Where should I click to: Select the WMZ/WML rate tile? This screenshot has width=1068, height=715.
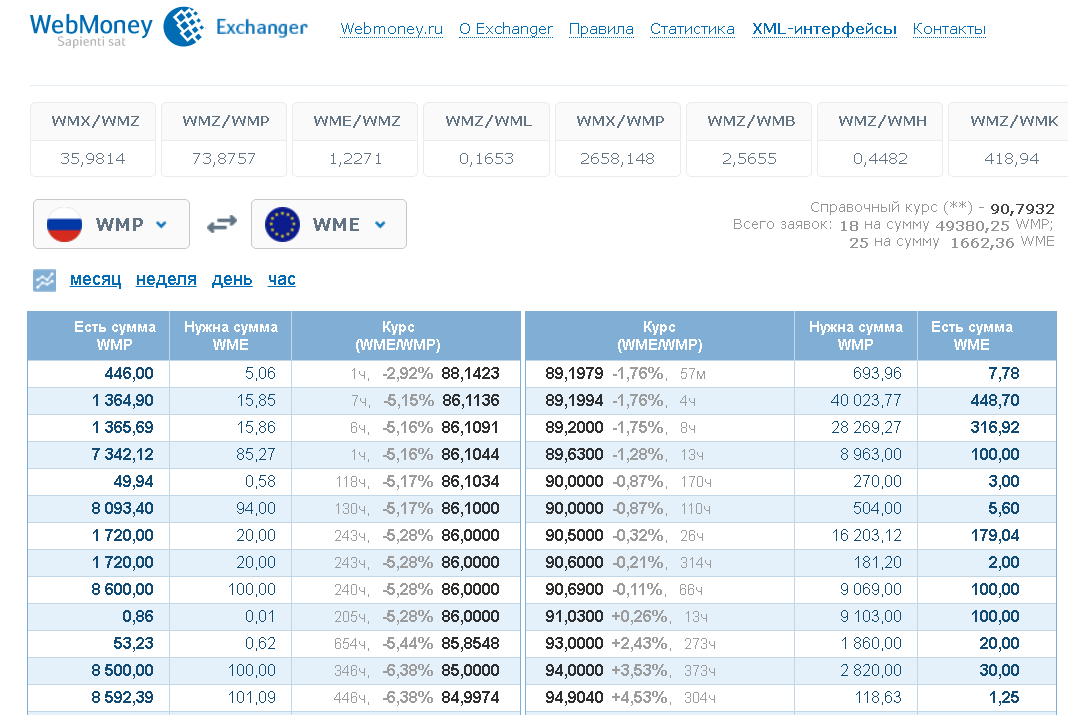tap(486, 140)
